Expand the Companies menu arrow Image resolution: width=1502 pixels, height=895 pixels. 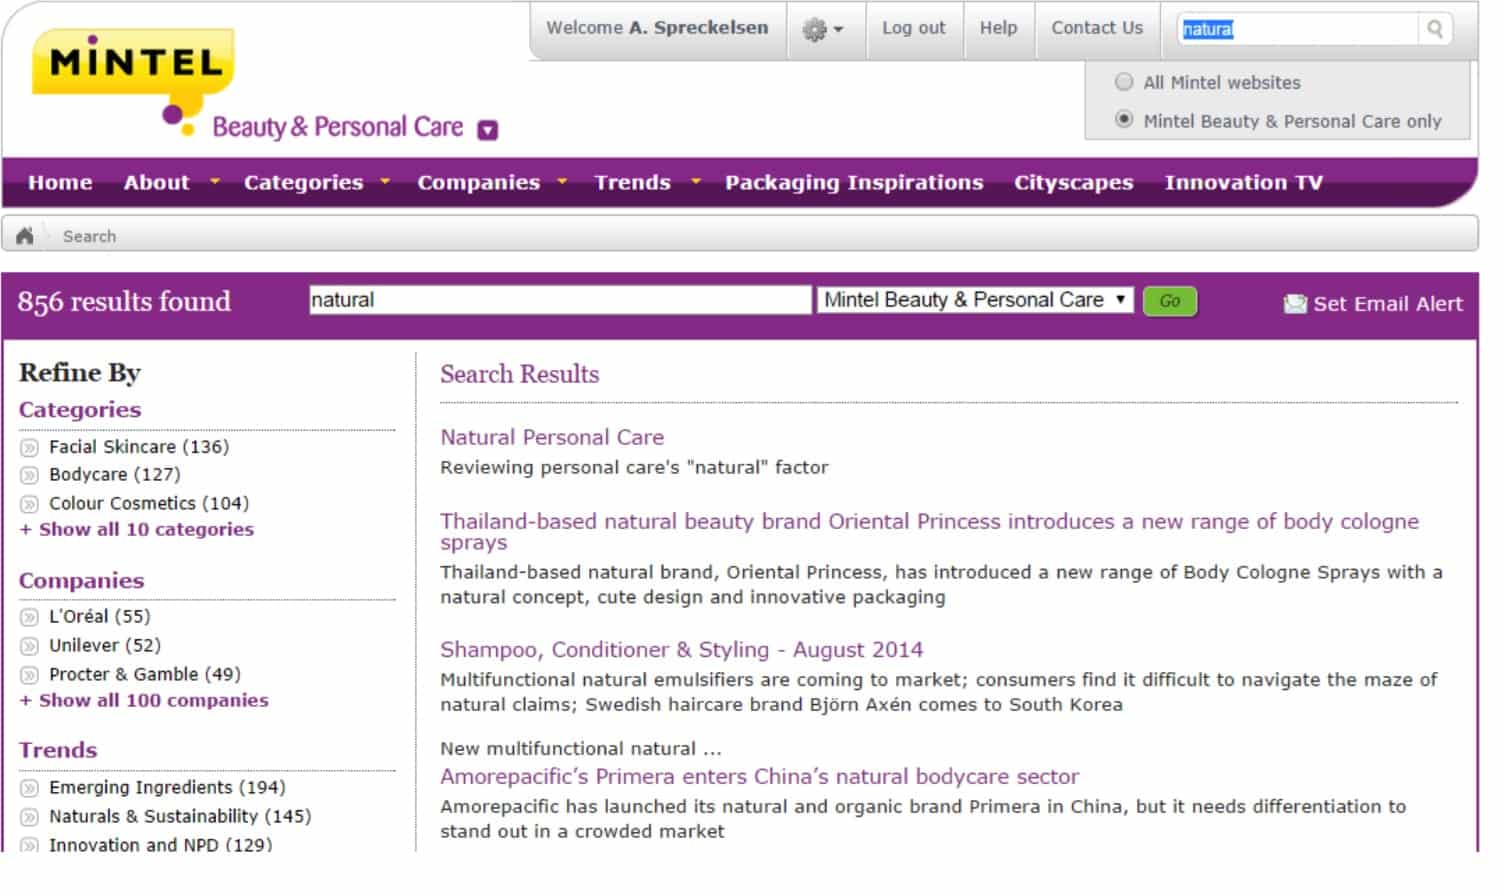(562, 182)
